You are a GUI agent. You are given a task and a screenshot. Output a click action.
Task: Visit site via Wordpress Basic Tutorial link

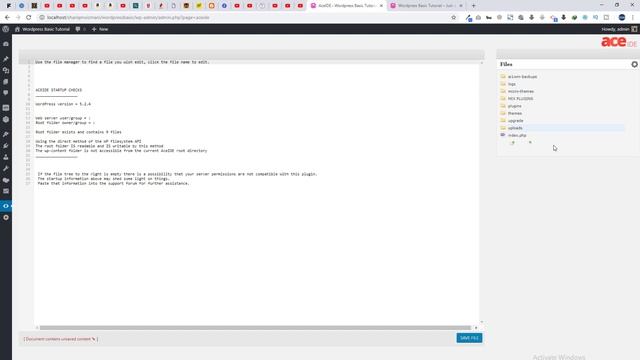[x=42, y=29]
